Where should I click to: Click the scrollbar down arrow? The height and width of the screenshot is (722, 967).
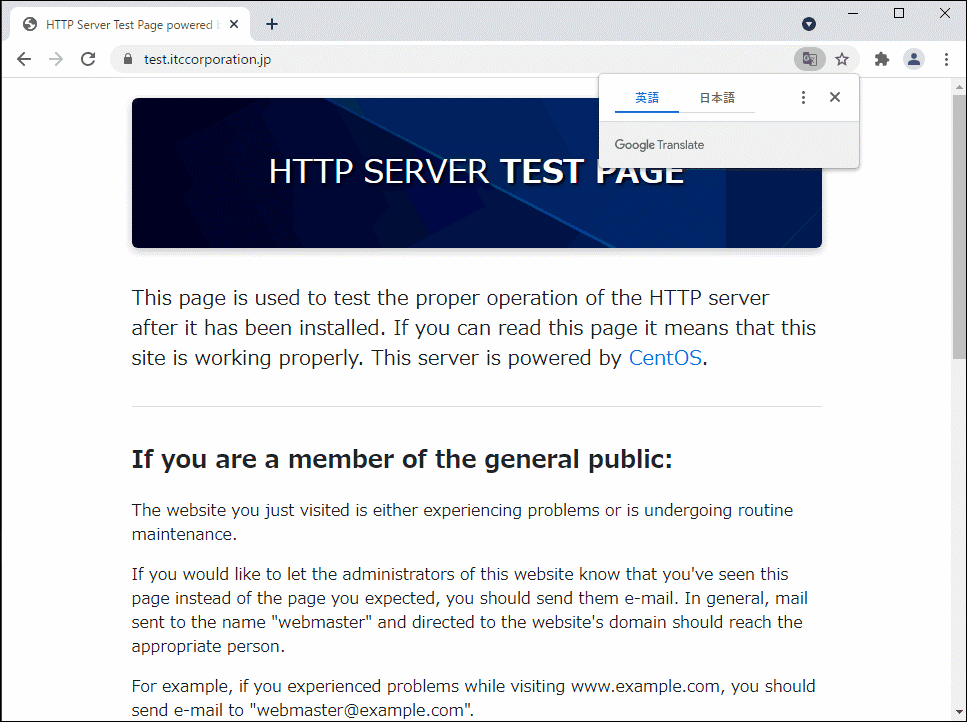959,713
